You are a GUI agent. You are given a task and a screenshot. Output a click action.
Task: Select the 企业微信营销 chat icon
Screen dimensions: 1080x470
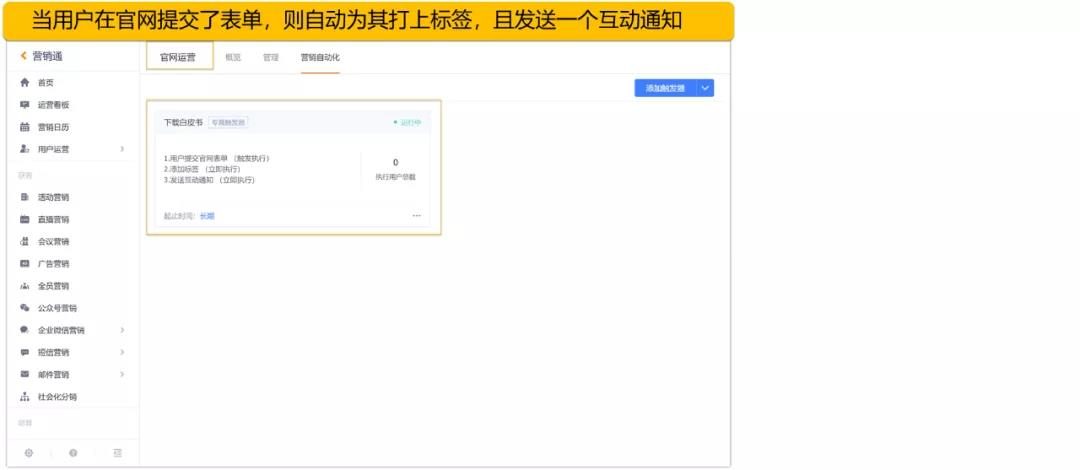click(25, 330)
